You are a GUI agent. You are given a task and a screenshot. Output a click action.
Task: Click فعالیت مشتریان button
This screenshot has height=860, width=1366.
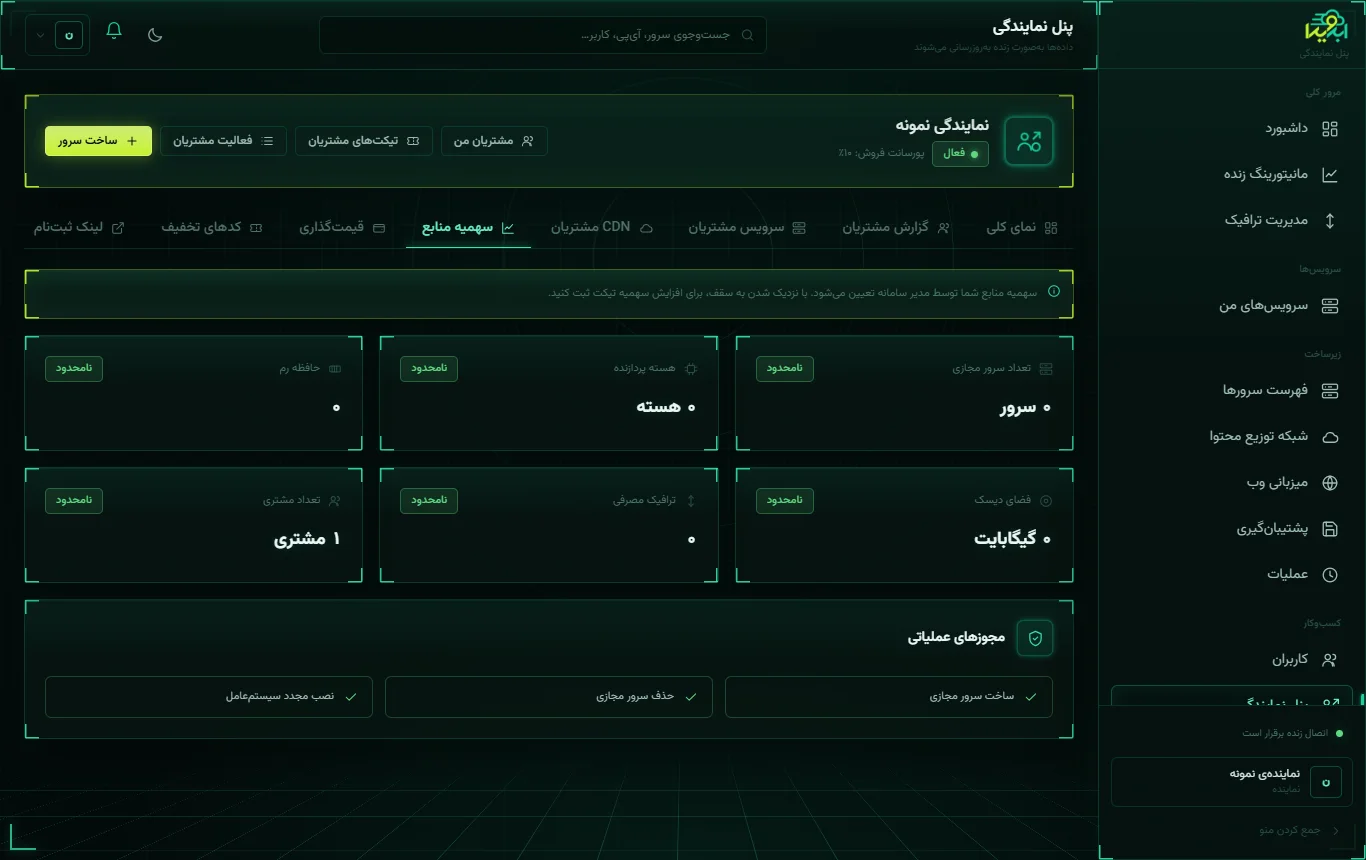pos(223,141)
